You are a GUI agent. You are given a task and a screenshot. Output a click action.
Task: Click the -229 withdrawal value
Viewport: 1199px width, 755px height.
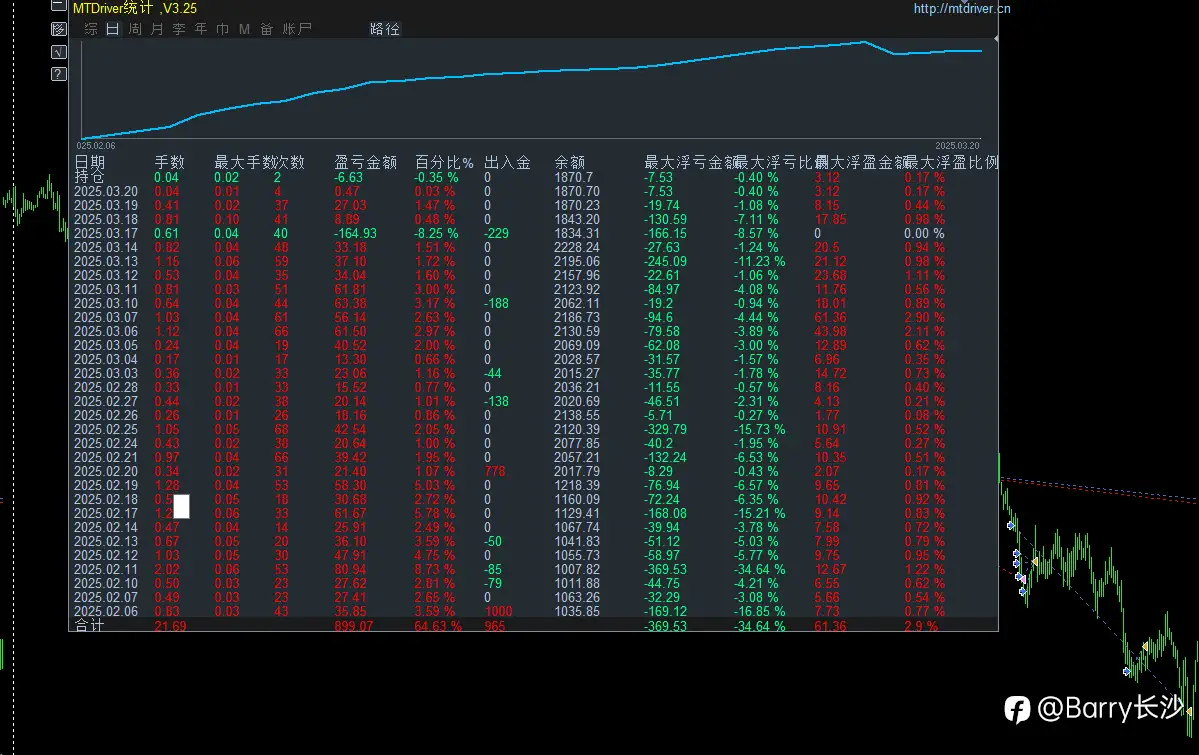(496, 233)
